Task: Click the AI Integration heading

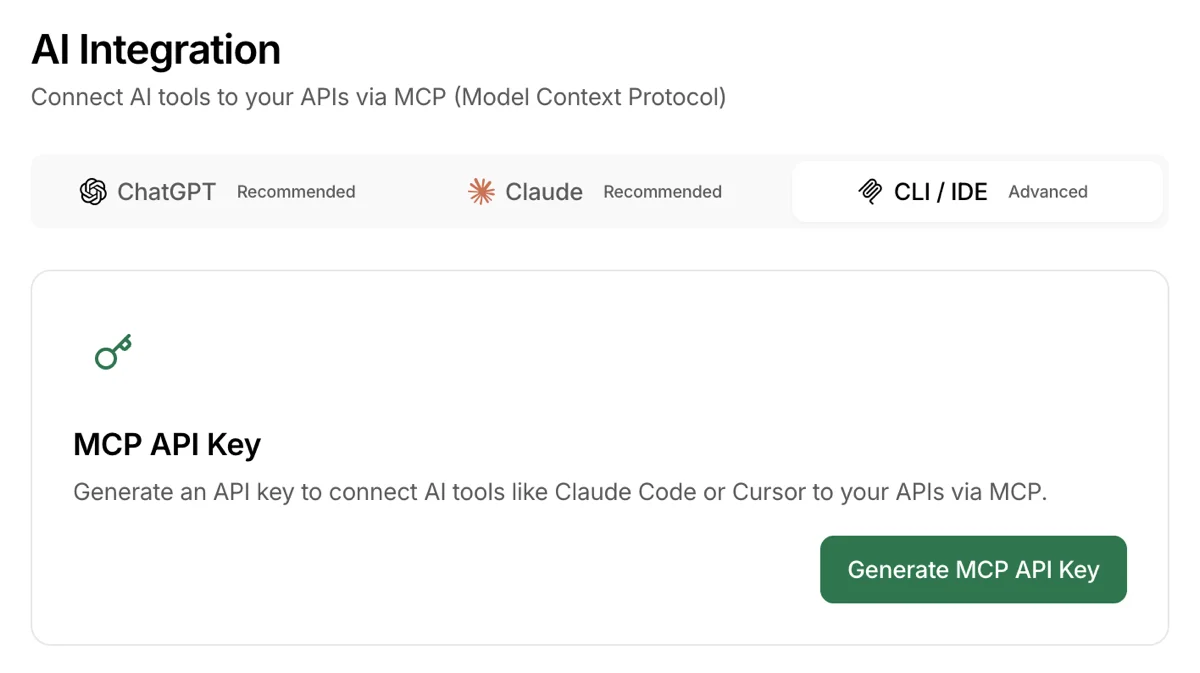Action: click(155, 48)
